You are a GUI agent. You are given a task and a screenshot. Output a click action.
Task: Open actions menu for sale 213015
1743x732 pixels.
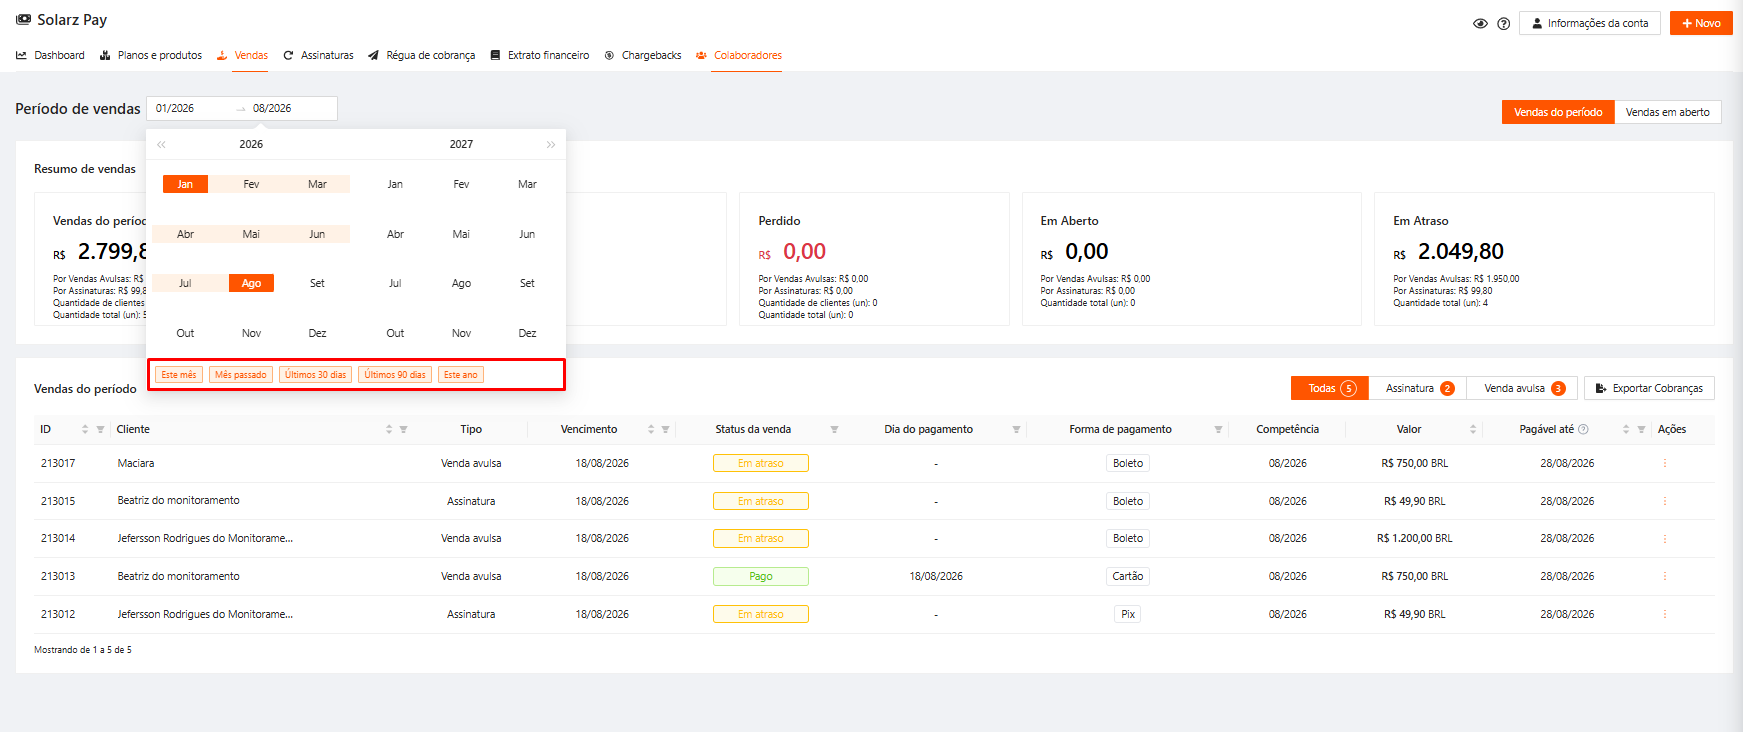coord(1665,501)
